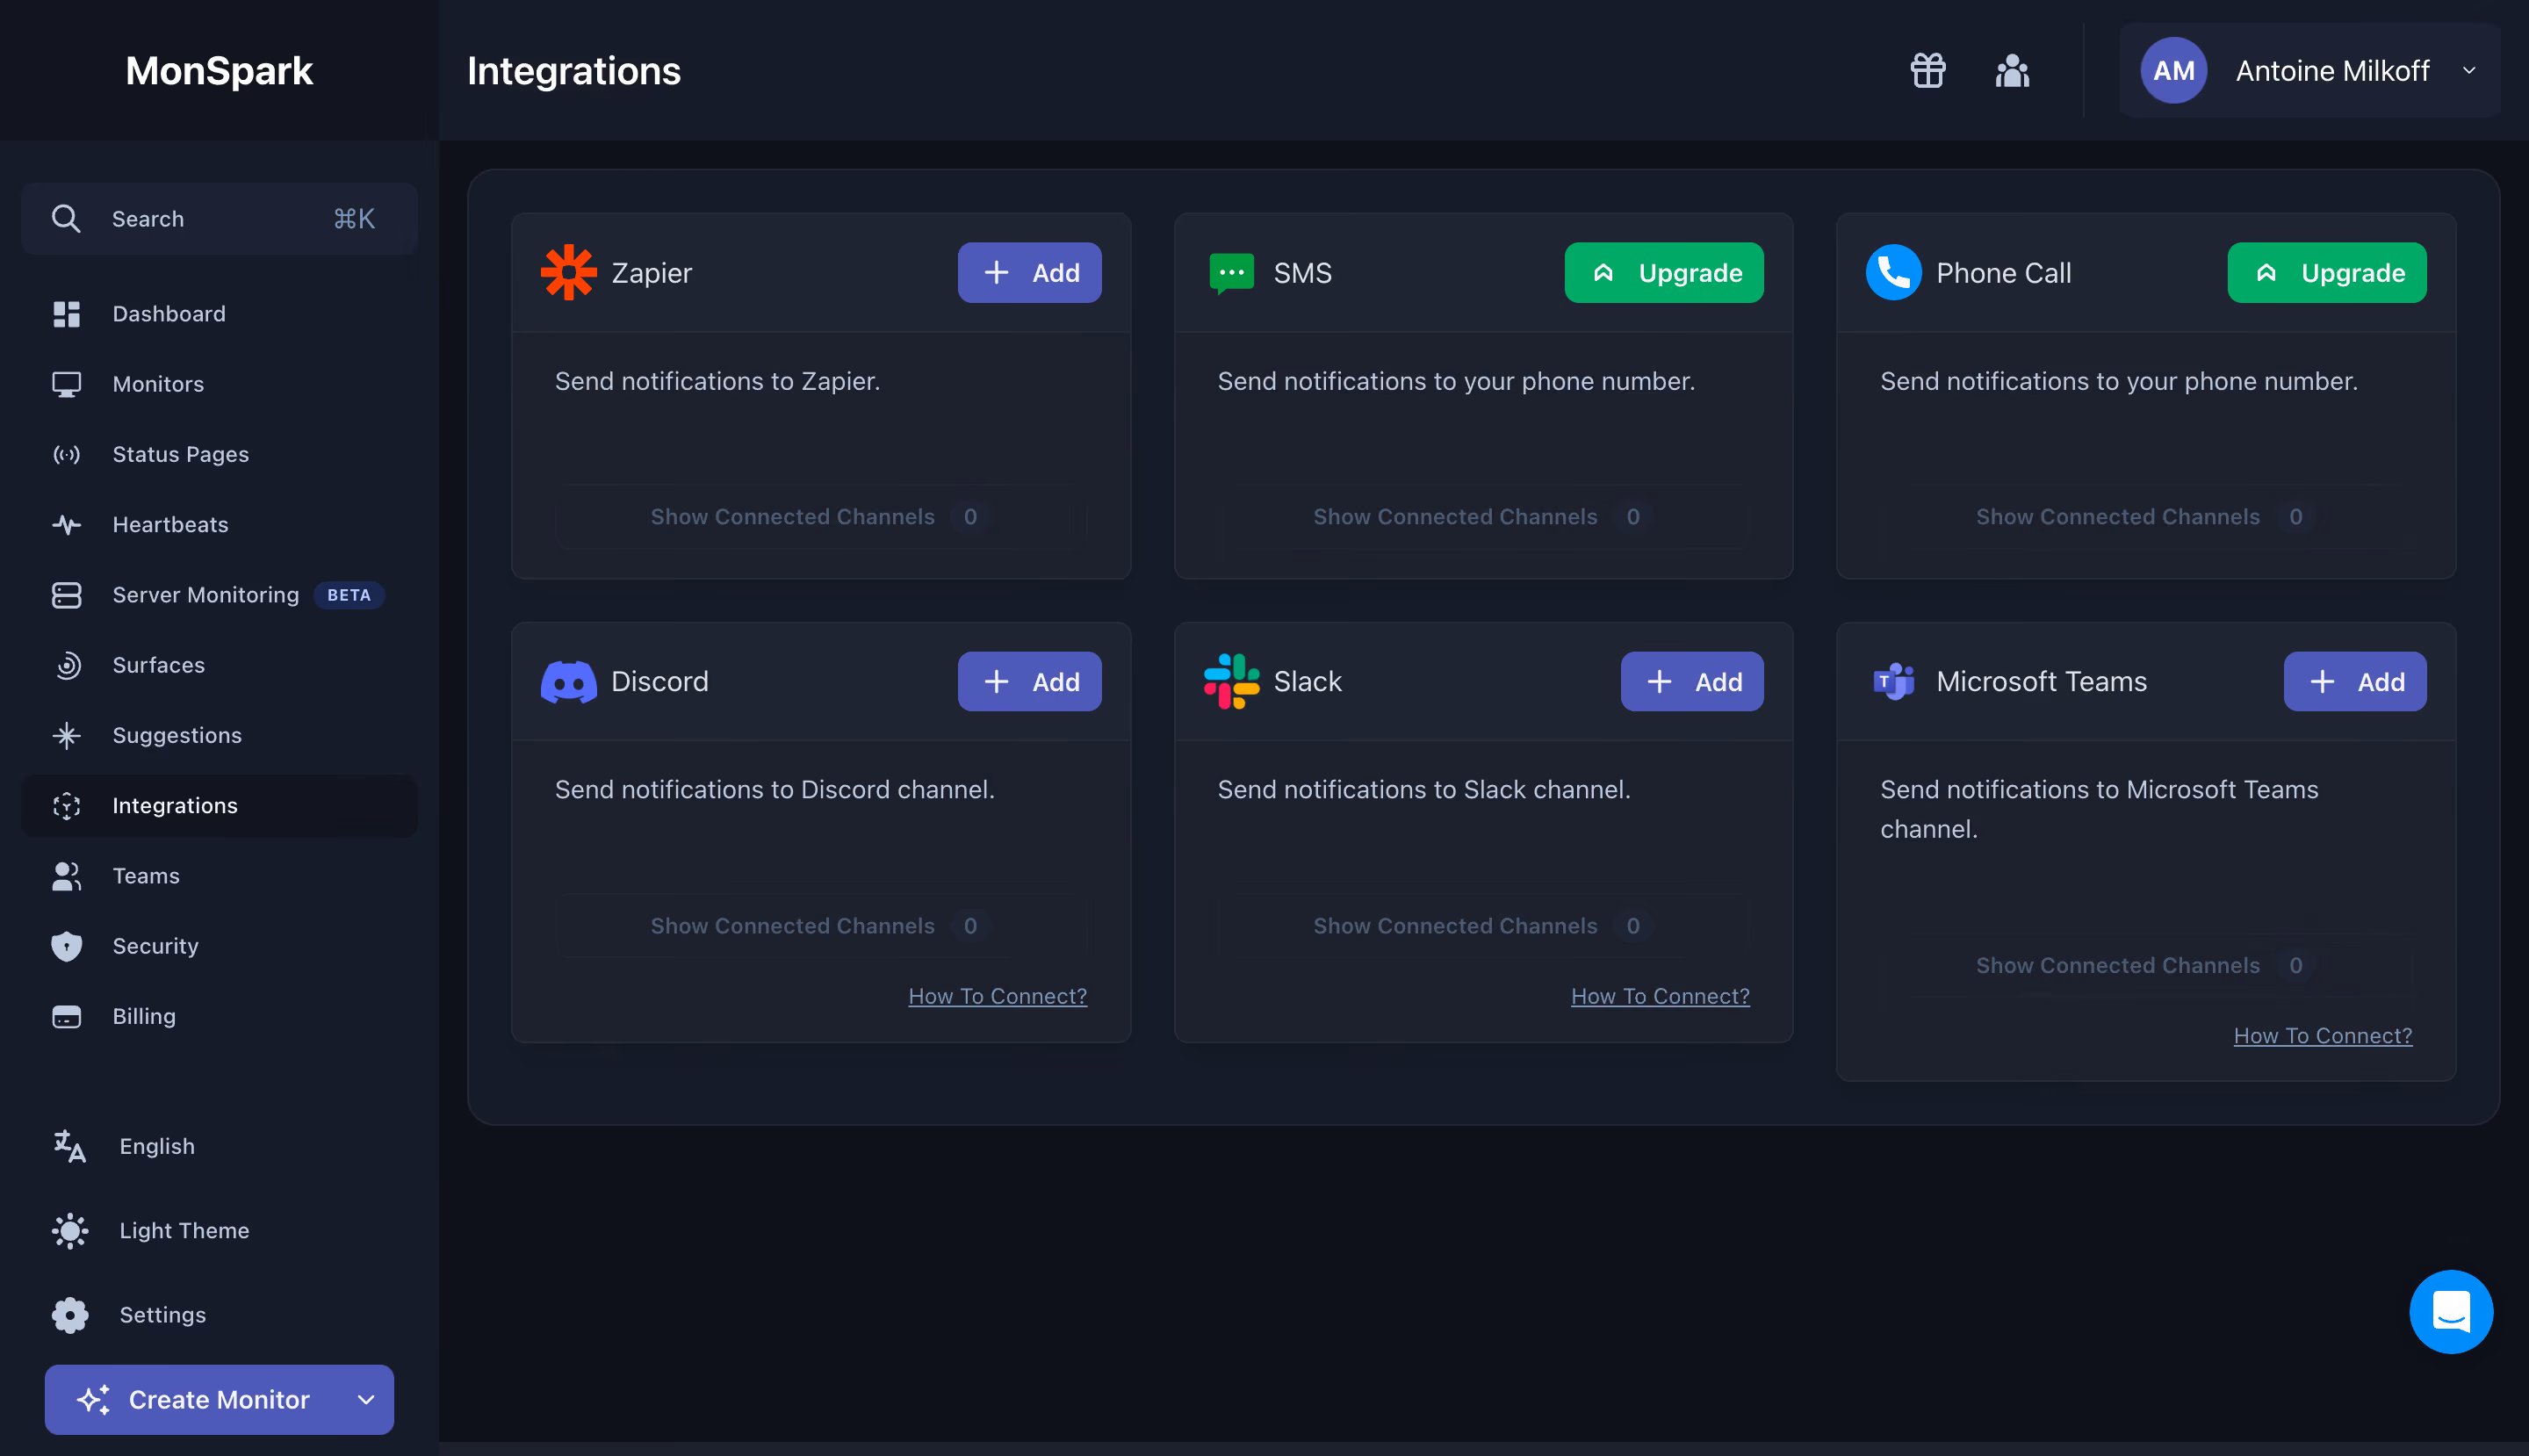The width and height of the screenshot is (2529, 1456).
Task: Add a Discord integration
Action: click(1029, 682)
